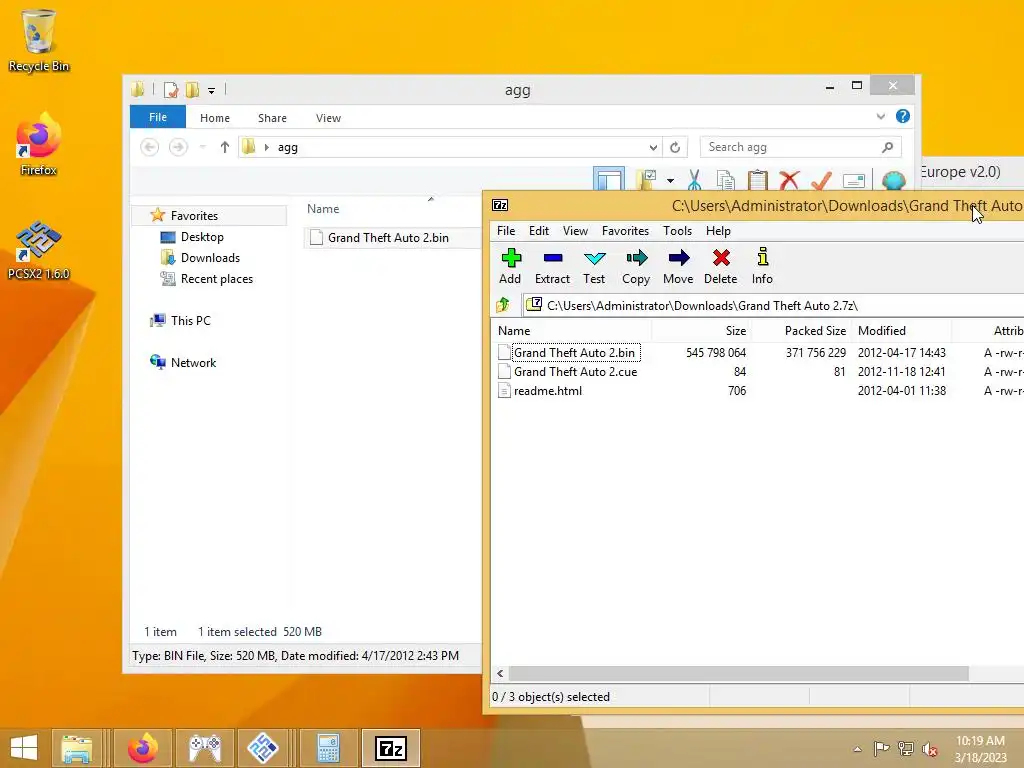The width and height of the screenshot is (1024, 768).
Task: Switch to the Share ribbon tab
Action: (x=272, y=118)
